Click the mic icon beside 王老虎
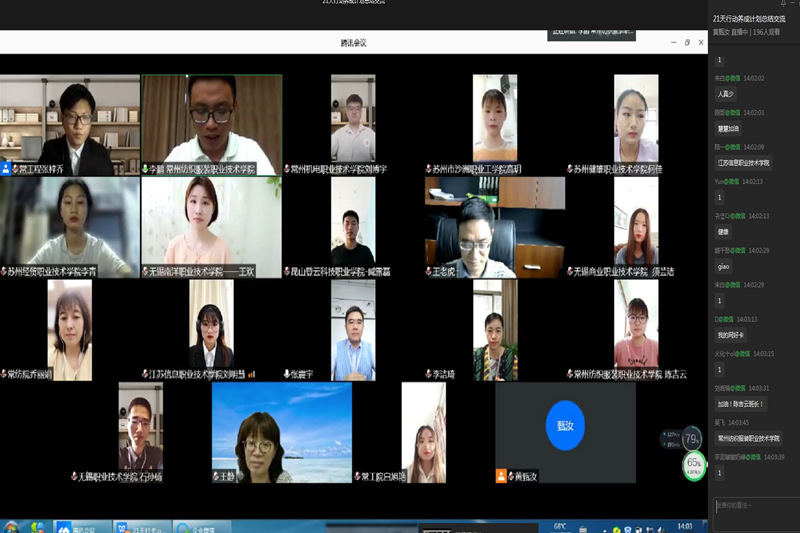800x533 pixels. [x=429, y=271]
